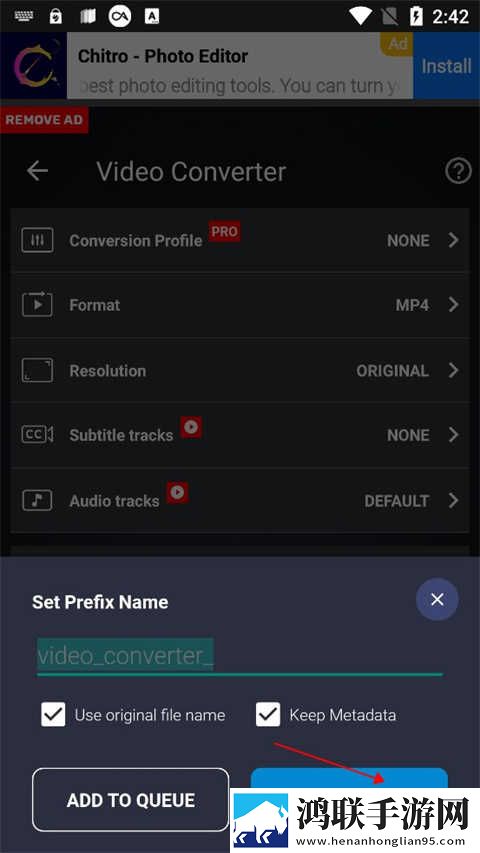480x853 pixels.
Task: Tap the Subtitle tracks CC icon
Action: tap(37, 435)
